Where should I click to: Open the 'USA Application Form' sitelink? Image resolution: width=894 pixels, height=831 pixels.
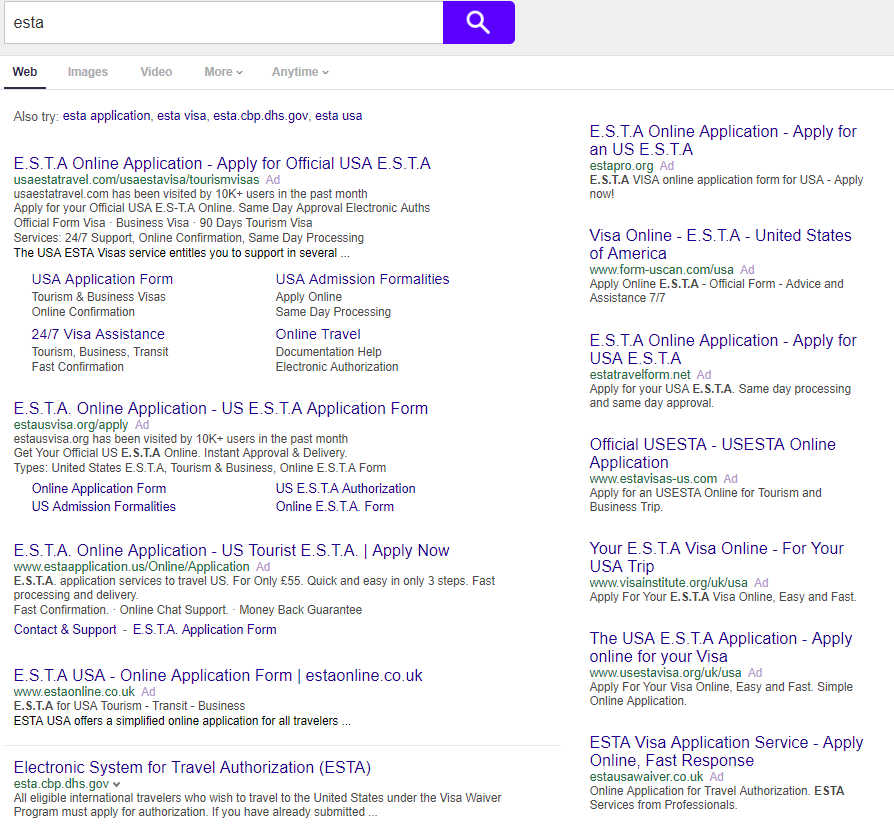coord(102,279)
